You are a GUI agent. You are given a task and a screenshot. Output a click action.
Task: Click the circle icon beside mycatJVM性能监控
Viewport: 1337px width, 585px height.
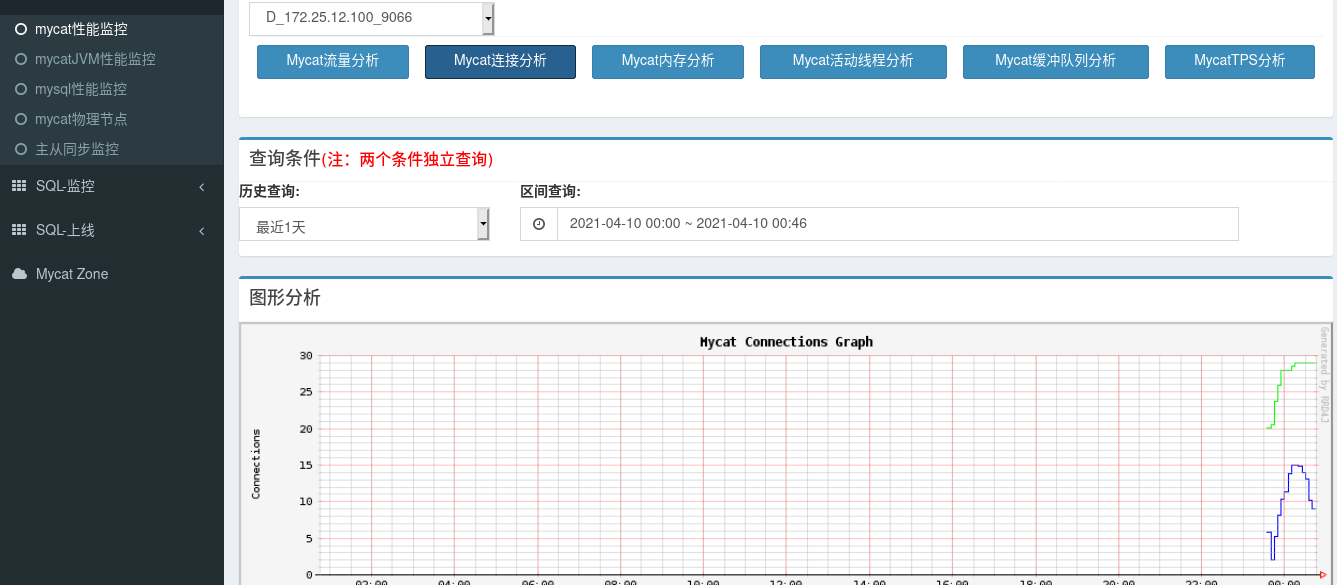21,59
